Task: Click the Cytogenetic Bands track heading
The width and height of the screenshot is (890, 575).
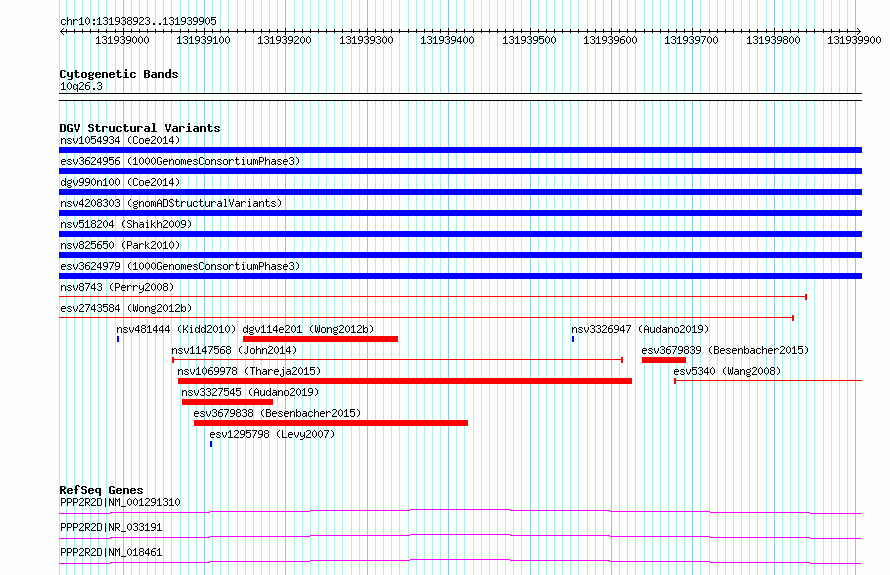Action: pyautogui.click(x=119, y=74)
